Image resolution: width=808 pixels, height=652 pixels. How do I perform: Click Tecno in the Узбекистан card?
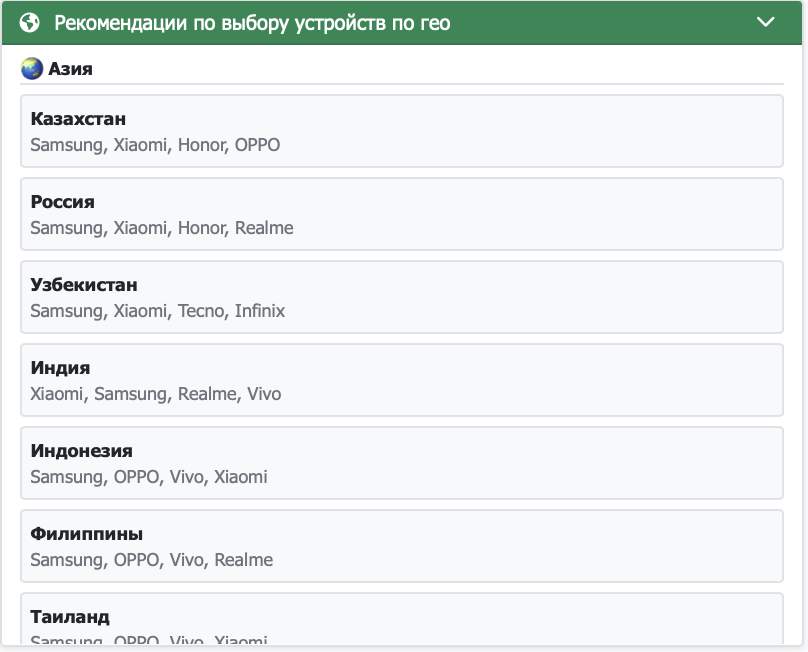pyautogui.click(x=202, y=311)
